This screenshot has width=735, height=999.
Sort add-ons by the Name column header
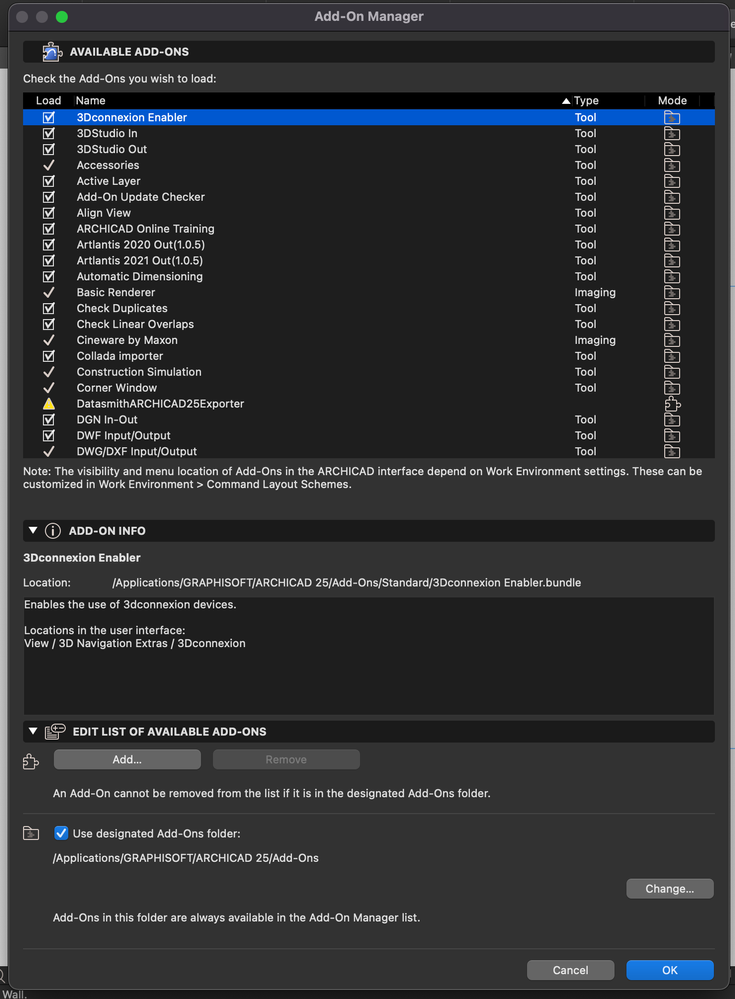91,101
